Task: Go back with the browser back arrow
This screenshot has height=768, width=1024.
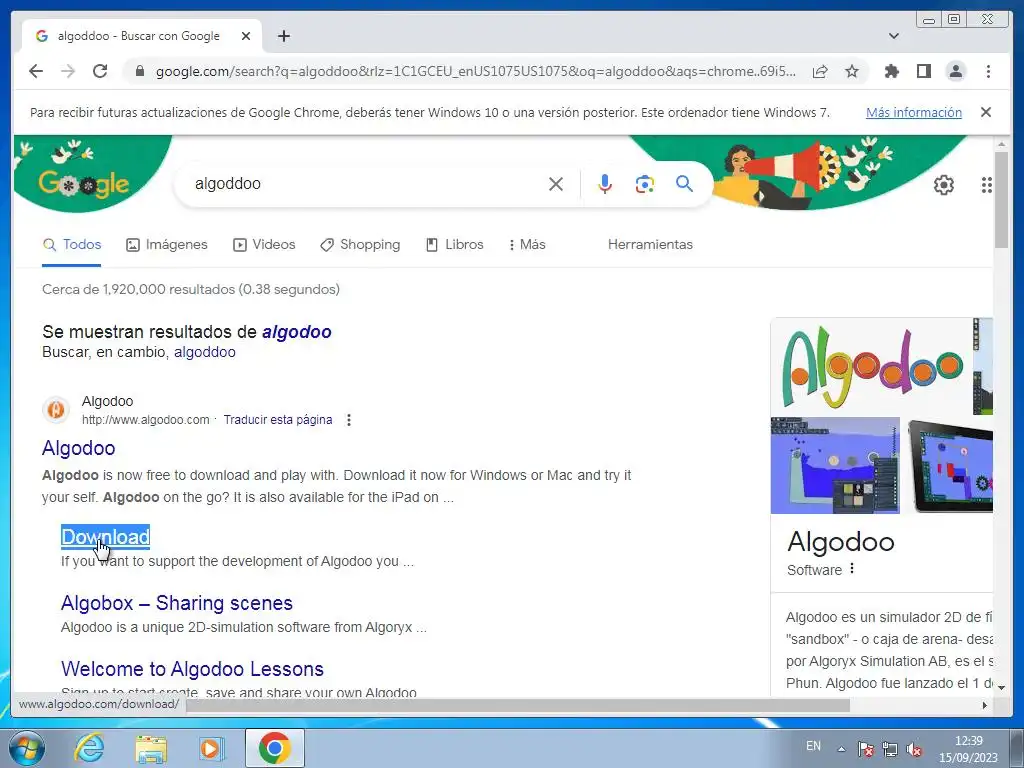Action: point(36,71)
